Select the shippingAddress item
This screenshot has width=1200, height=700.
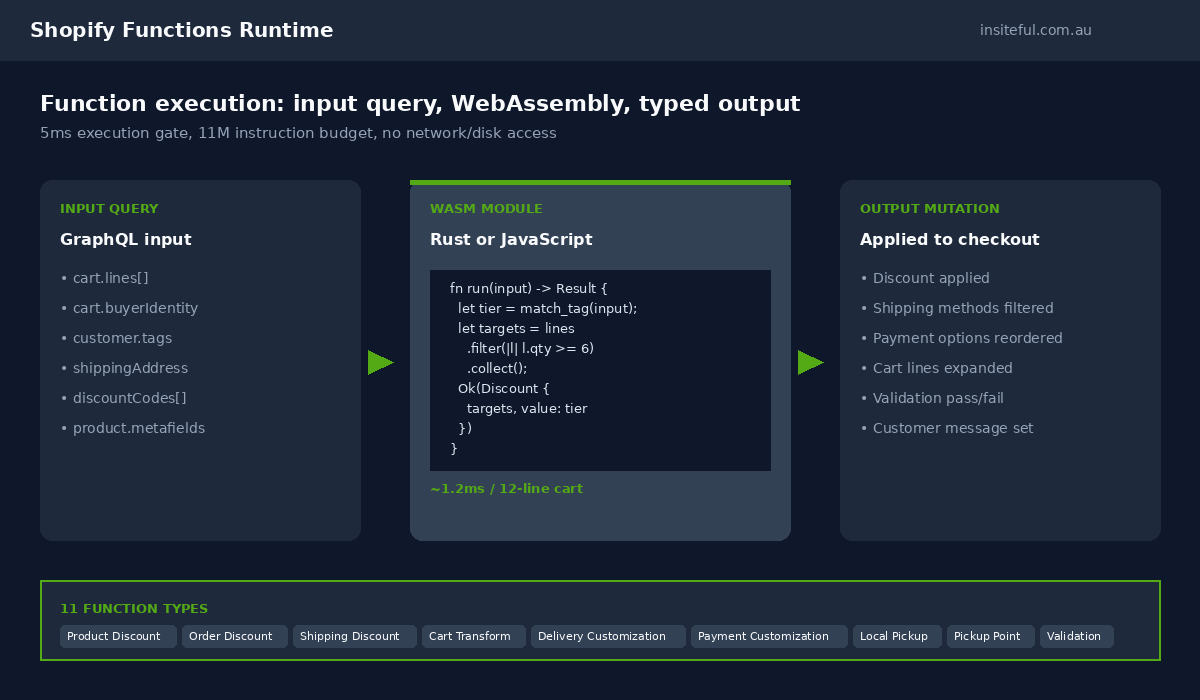(x=124, y=368)
